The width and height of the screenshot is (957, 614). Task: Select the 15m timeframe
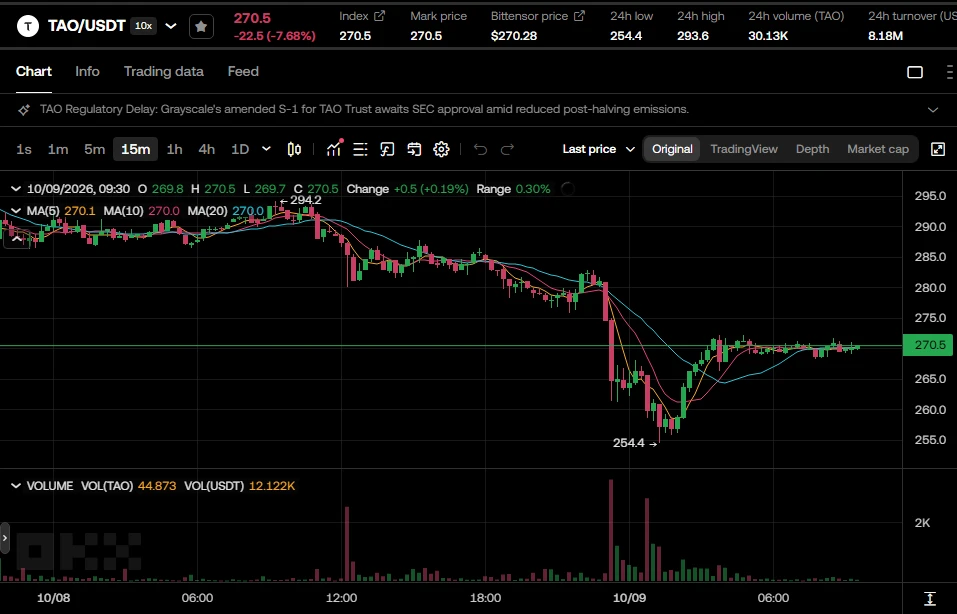135,150
